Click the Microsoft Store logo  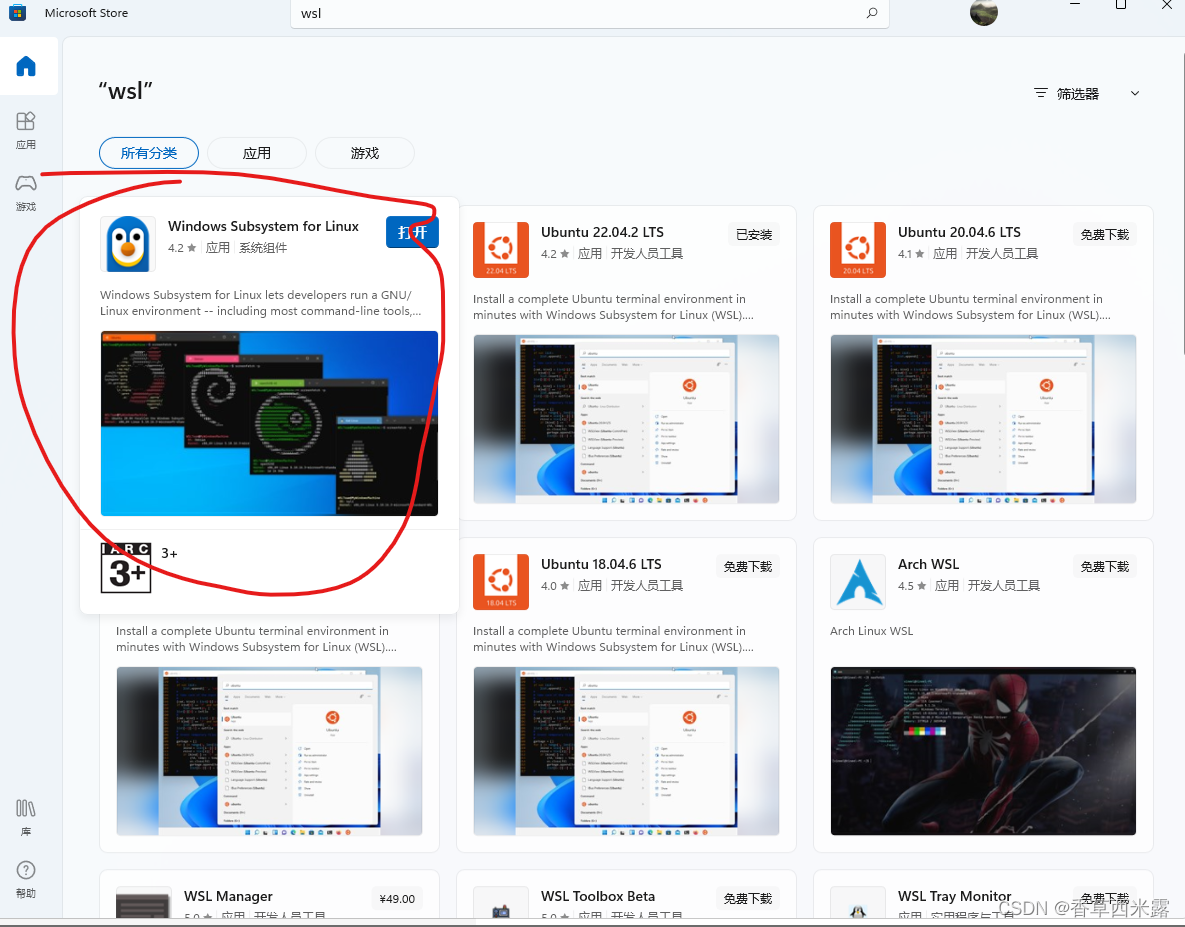15,13
